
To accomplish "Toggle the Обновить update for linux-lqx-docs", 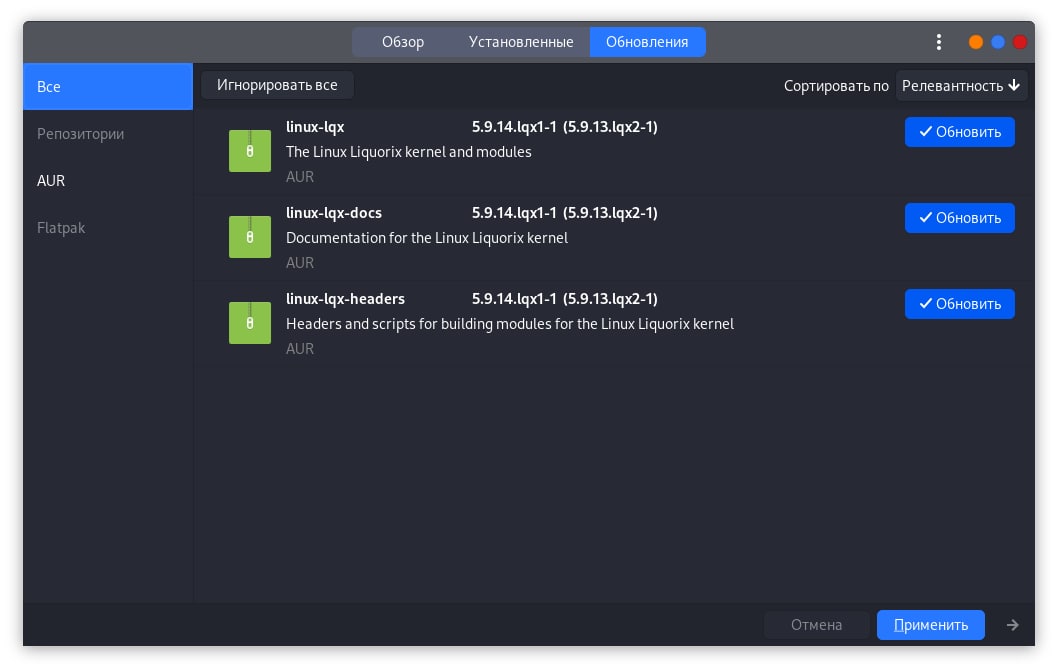I will click(959, 218).
